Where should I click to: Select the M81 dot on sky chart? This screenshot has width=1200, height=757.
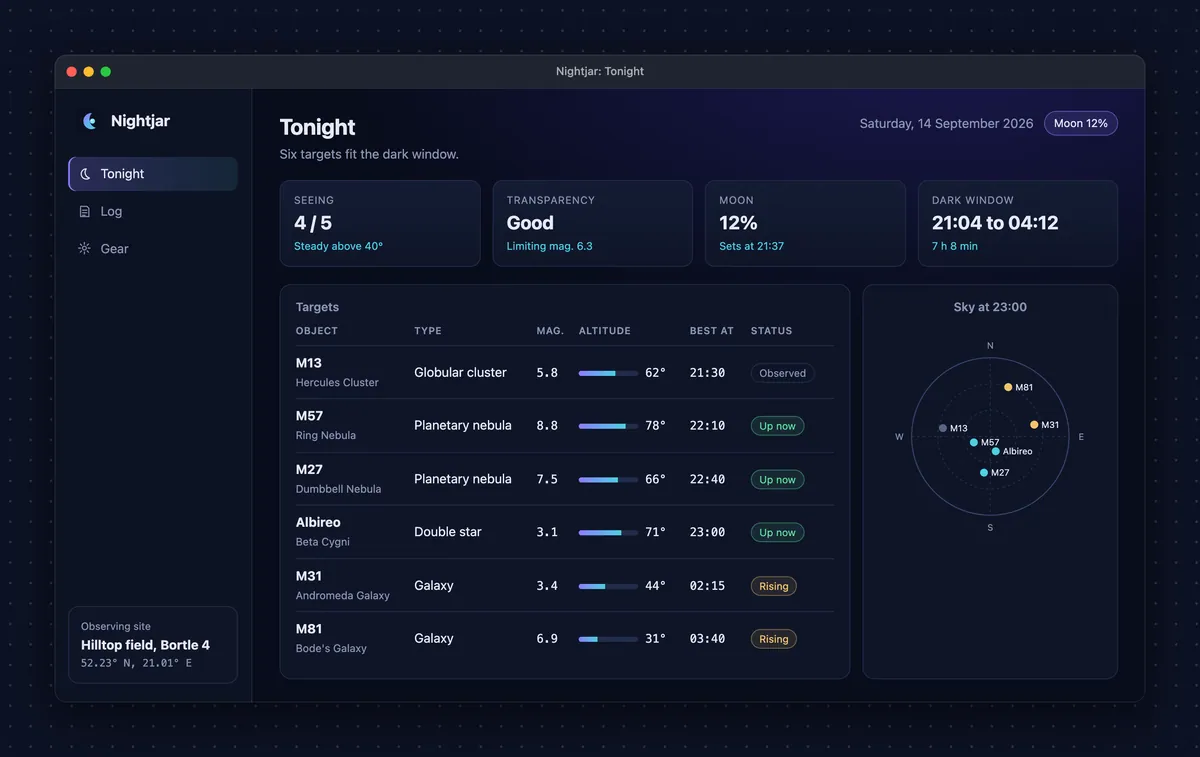pyautogui.click(x=1008, y=387)
